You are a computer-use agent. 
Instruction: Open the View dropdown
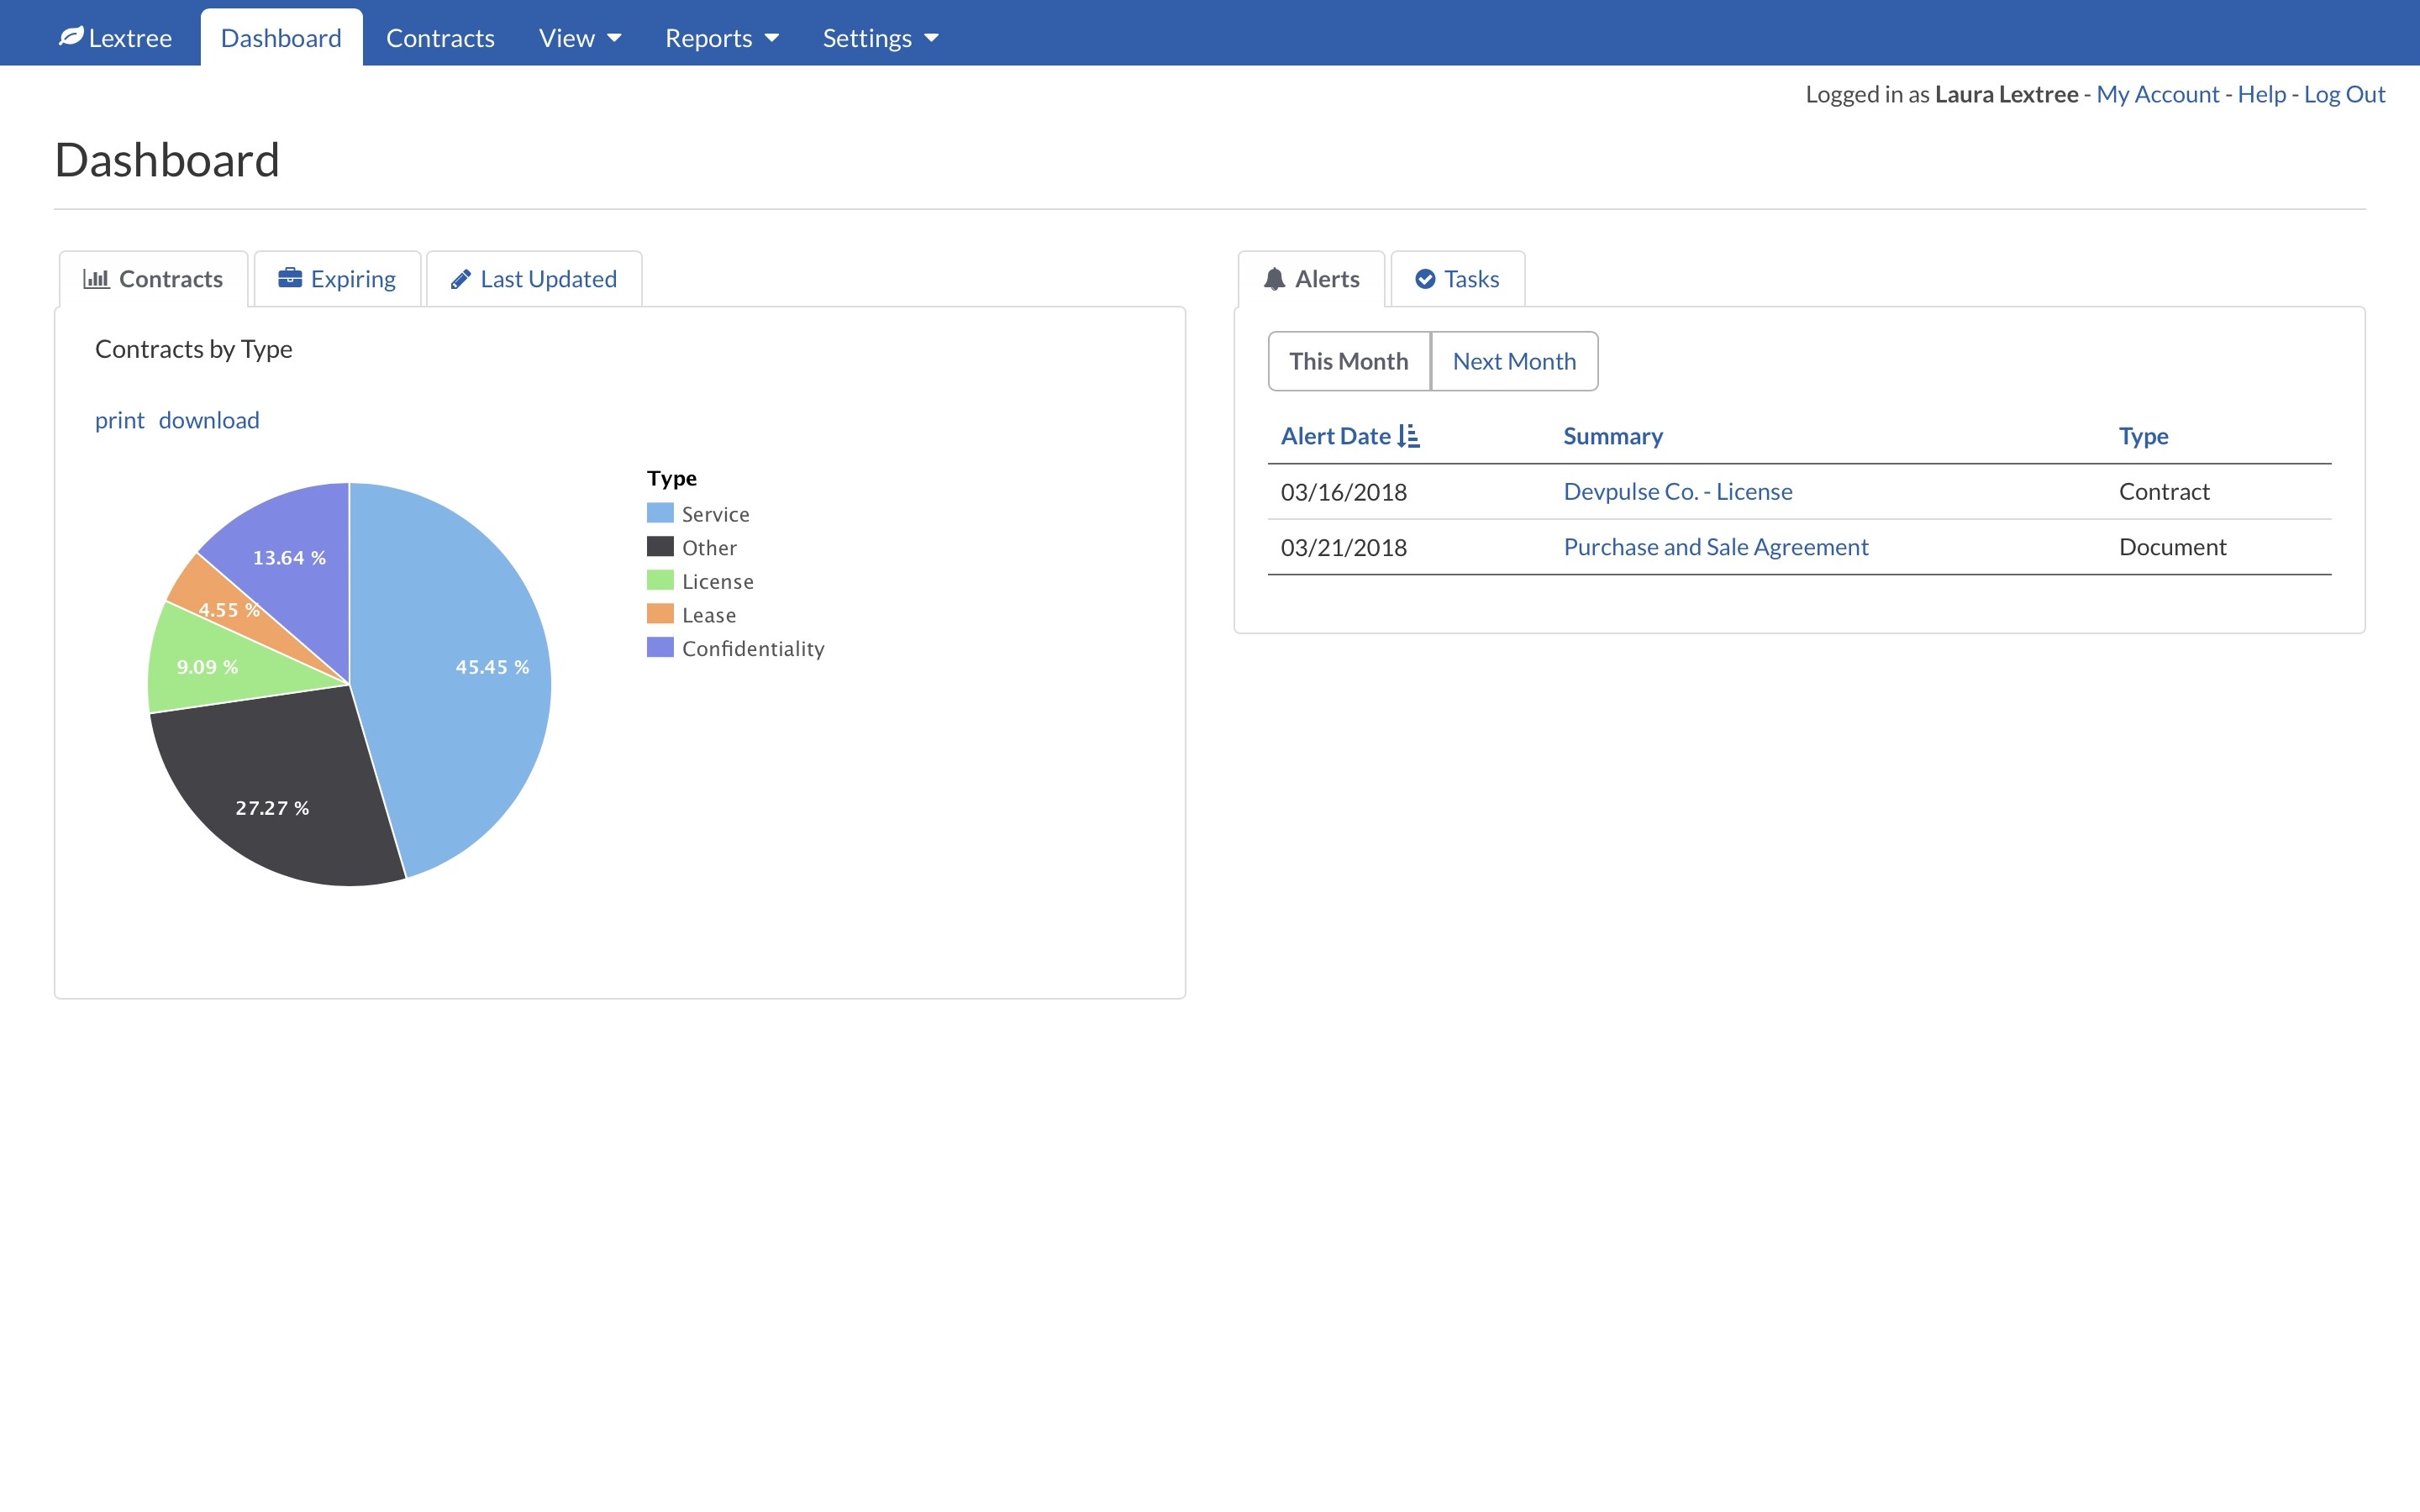(579, 37)
